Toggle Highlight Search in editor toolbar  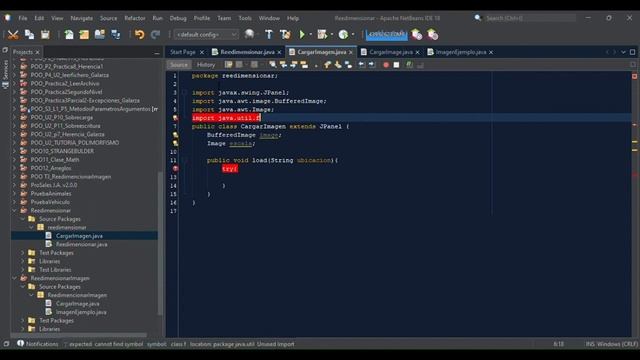[x=304, y=64]
